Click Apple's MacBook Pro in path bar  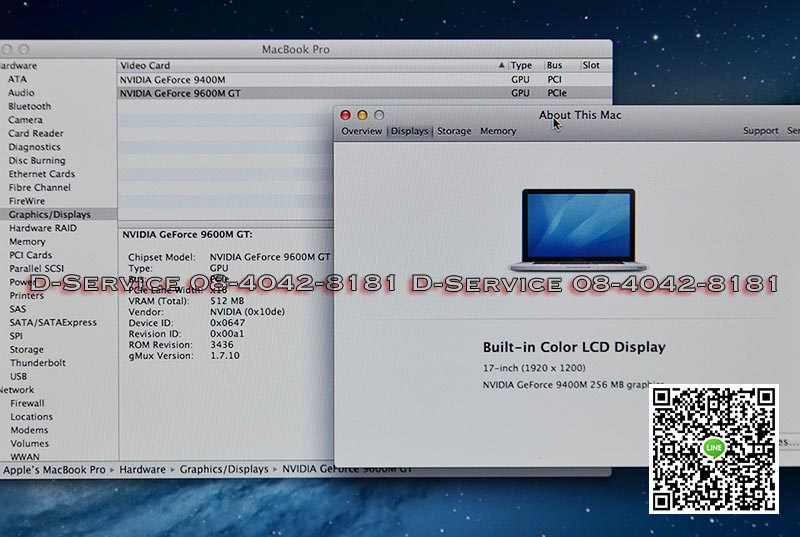pos(54,470)
